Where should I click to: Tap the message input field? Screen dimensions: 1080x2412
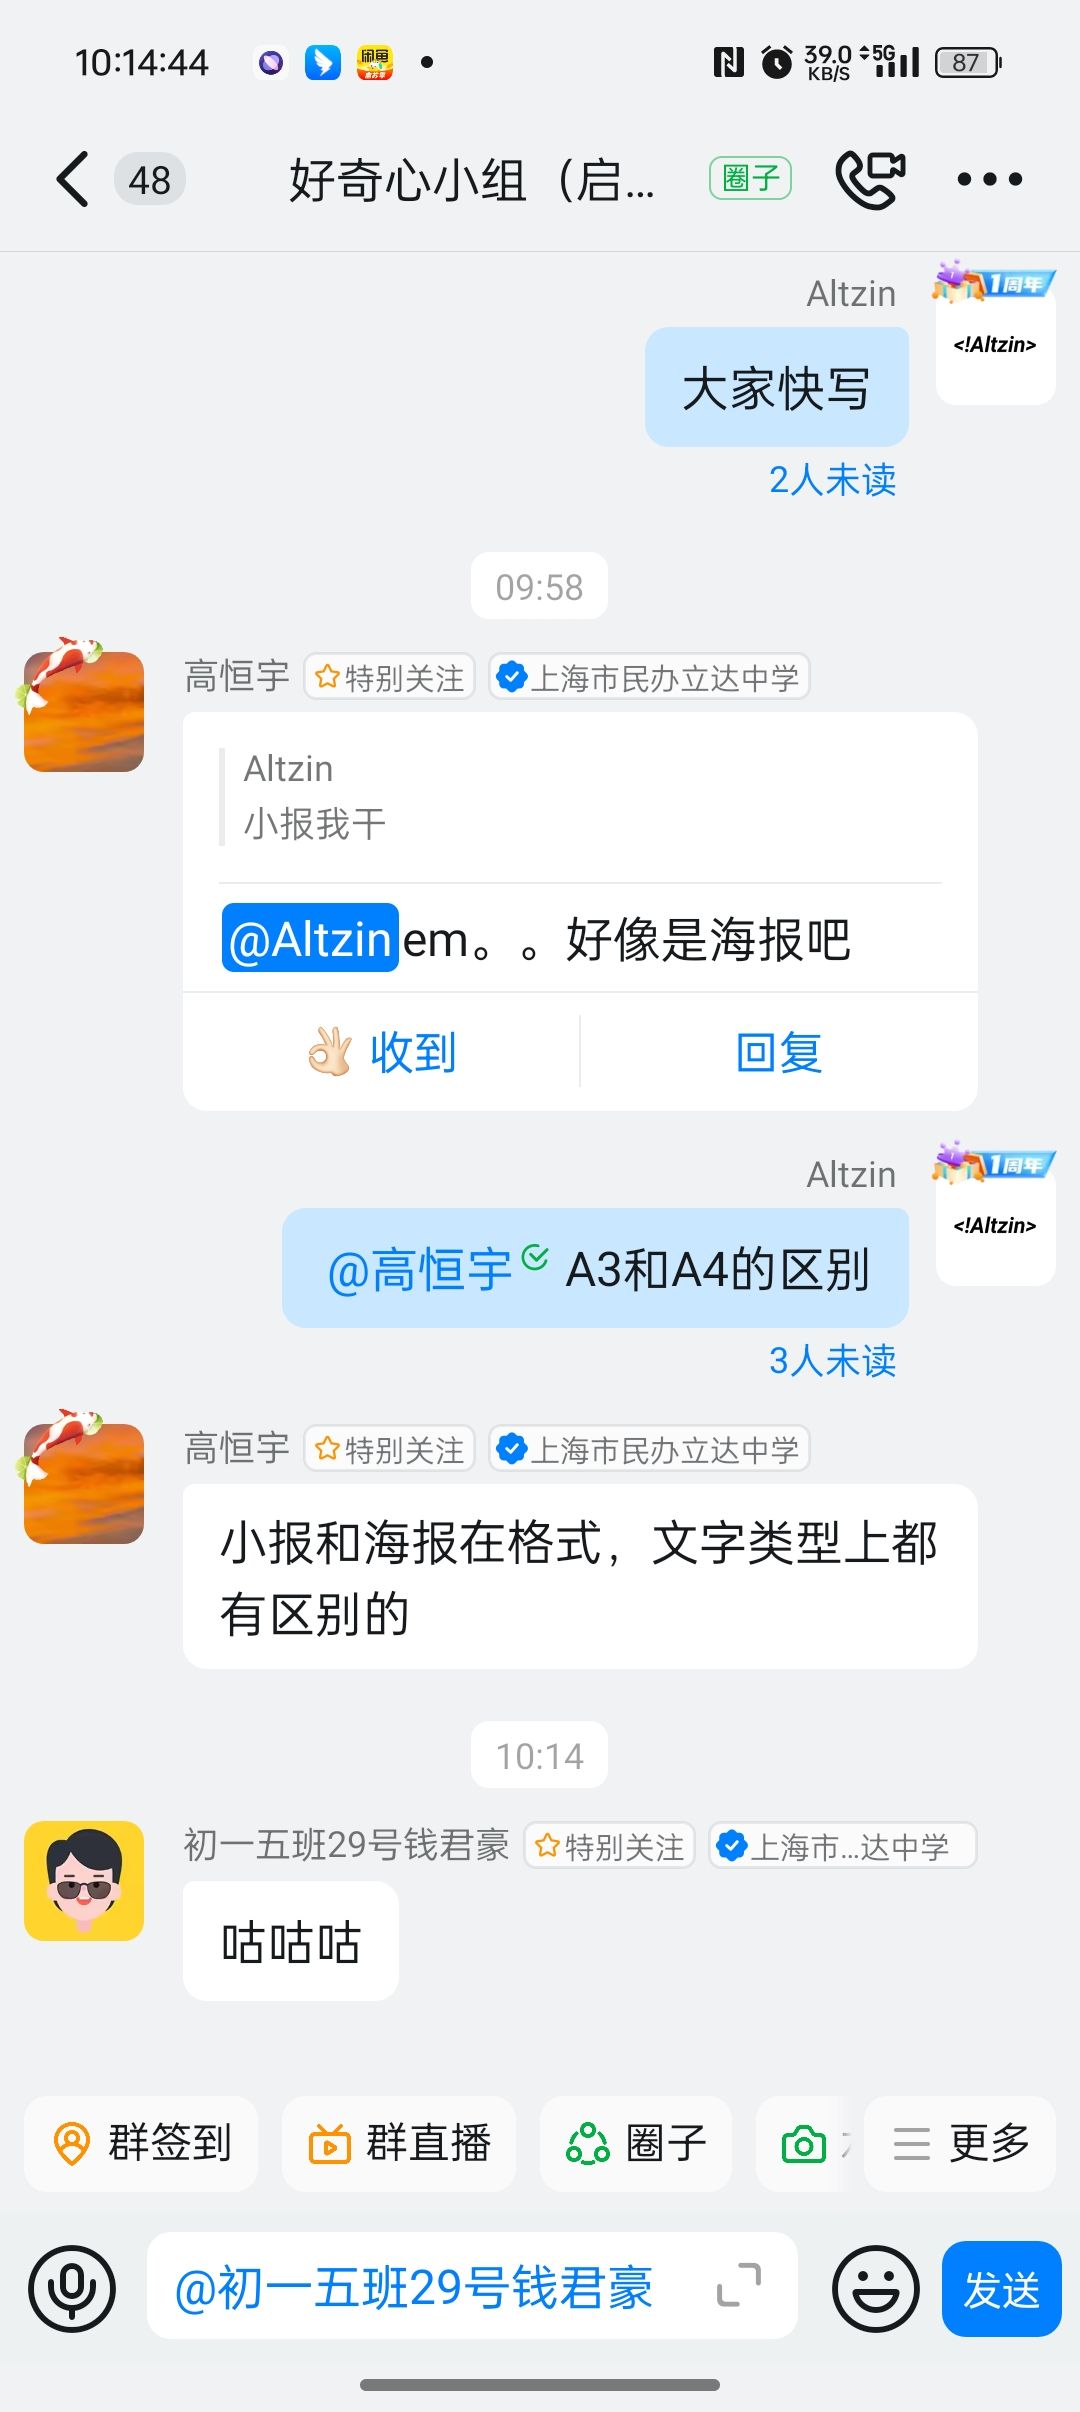(472, 2286)
